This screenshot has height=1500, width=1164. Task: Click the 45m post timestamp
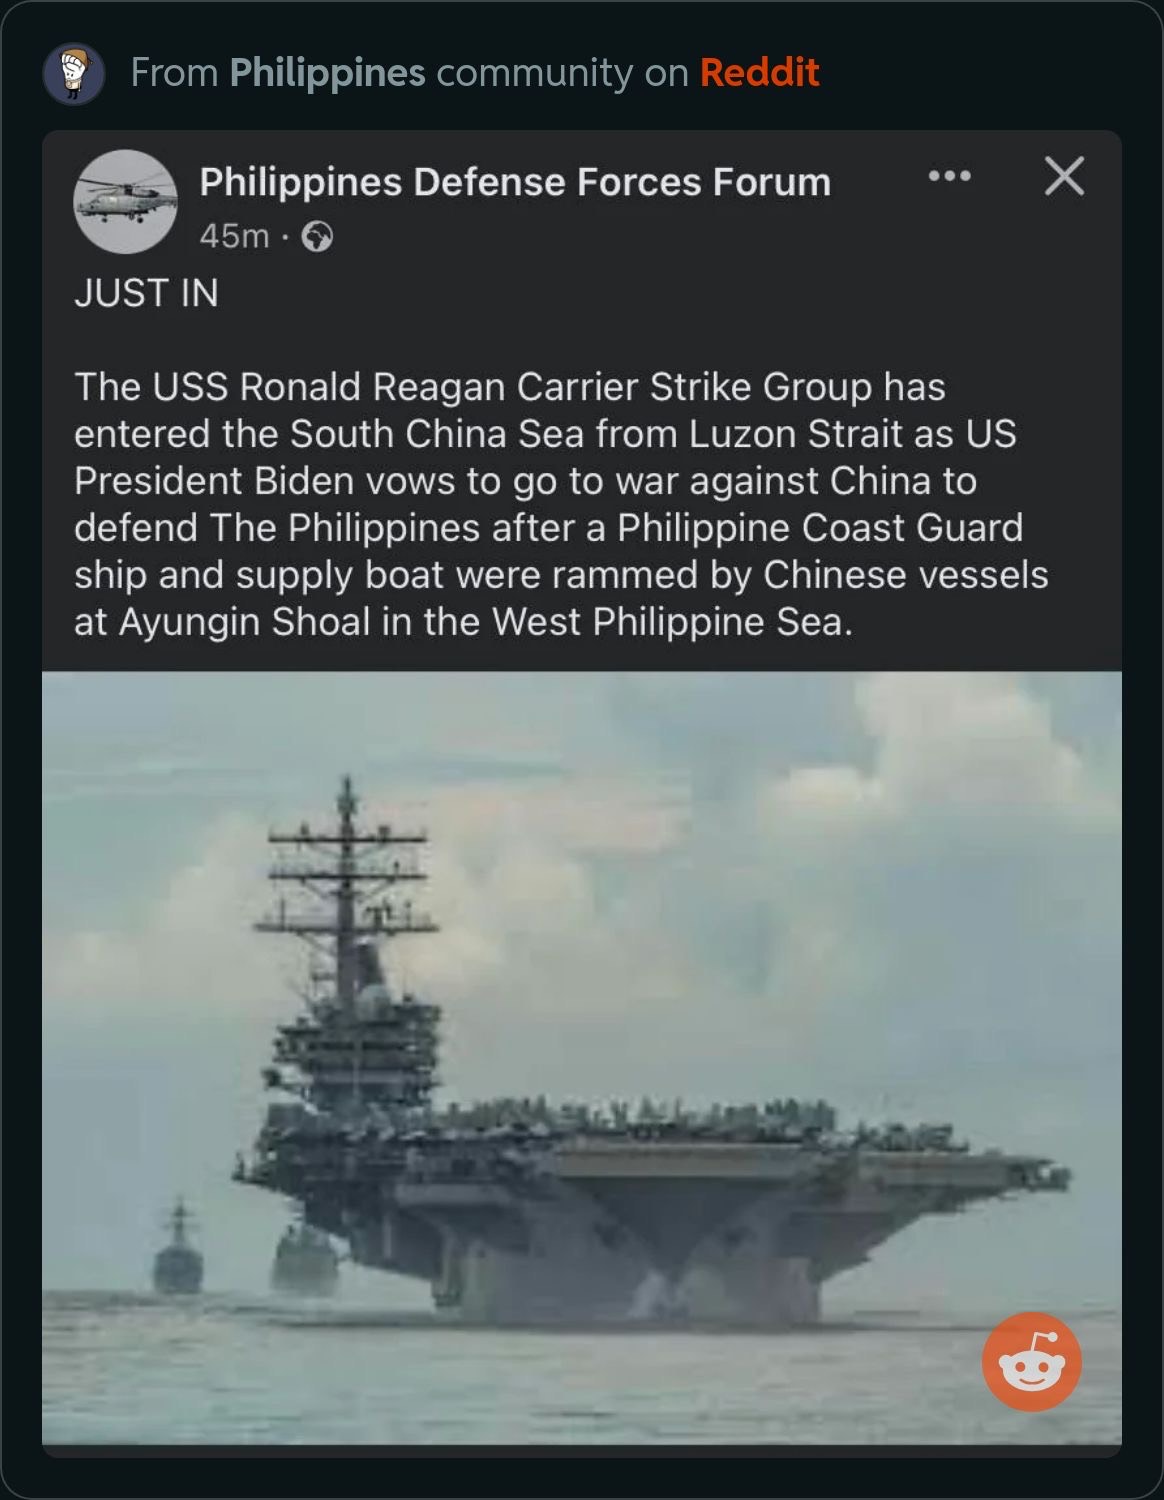(234, 236)
